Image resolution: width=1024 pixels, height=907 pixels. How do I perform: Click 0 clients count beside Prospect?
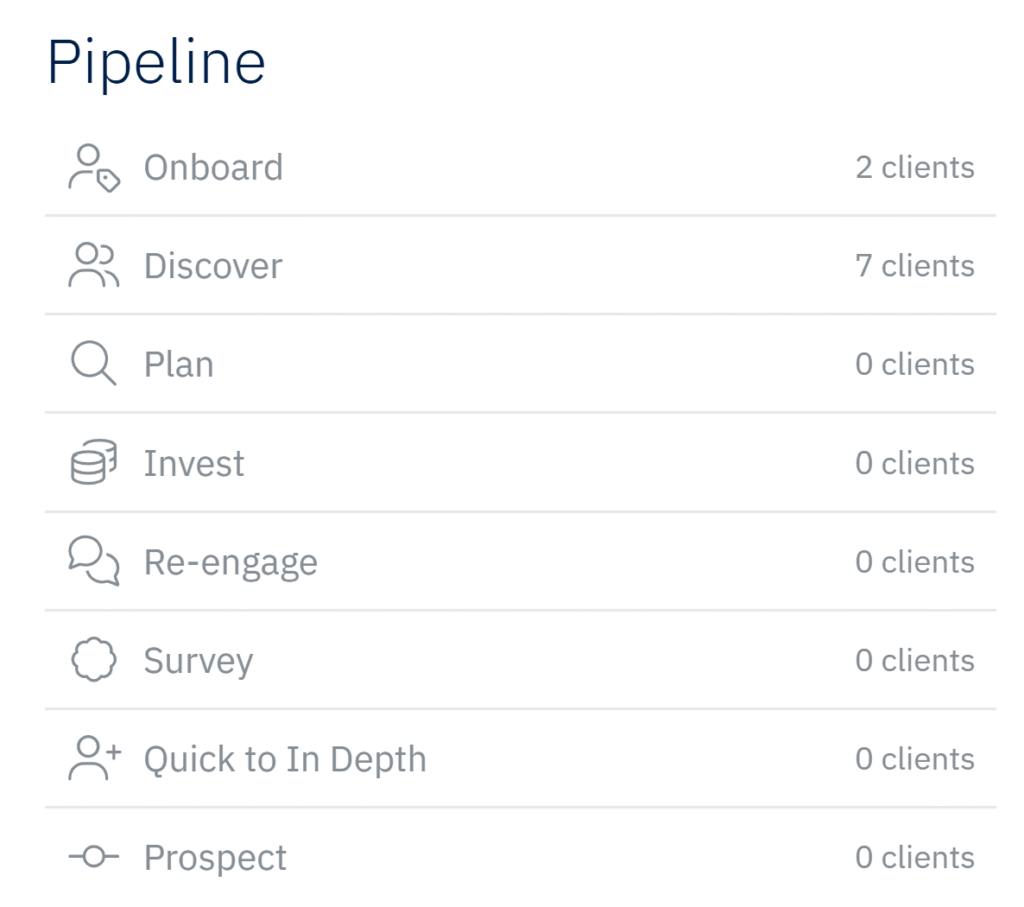point(914,858)
